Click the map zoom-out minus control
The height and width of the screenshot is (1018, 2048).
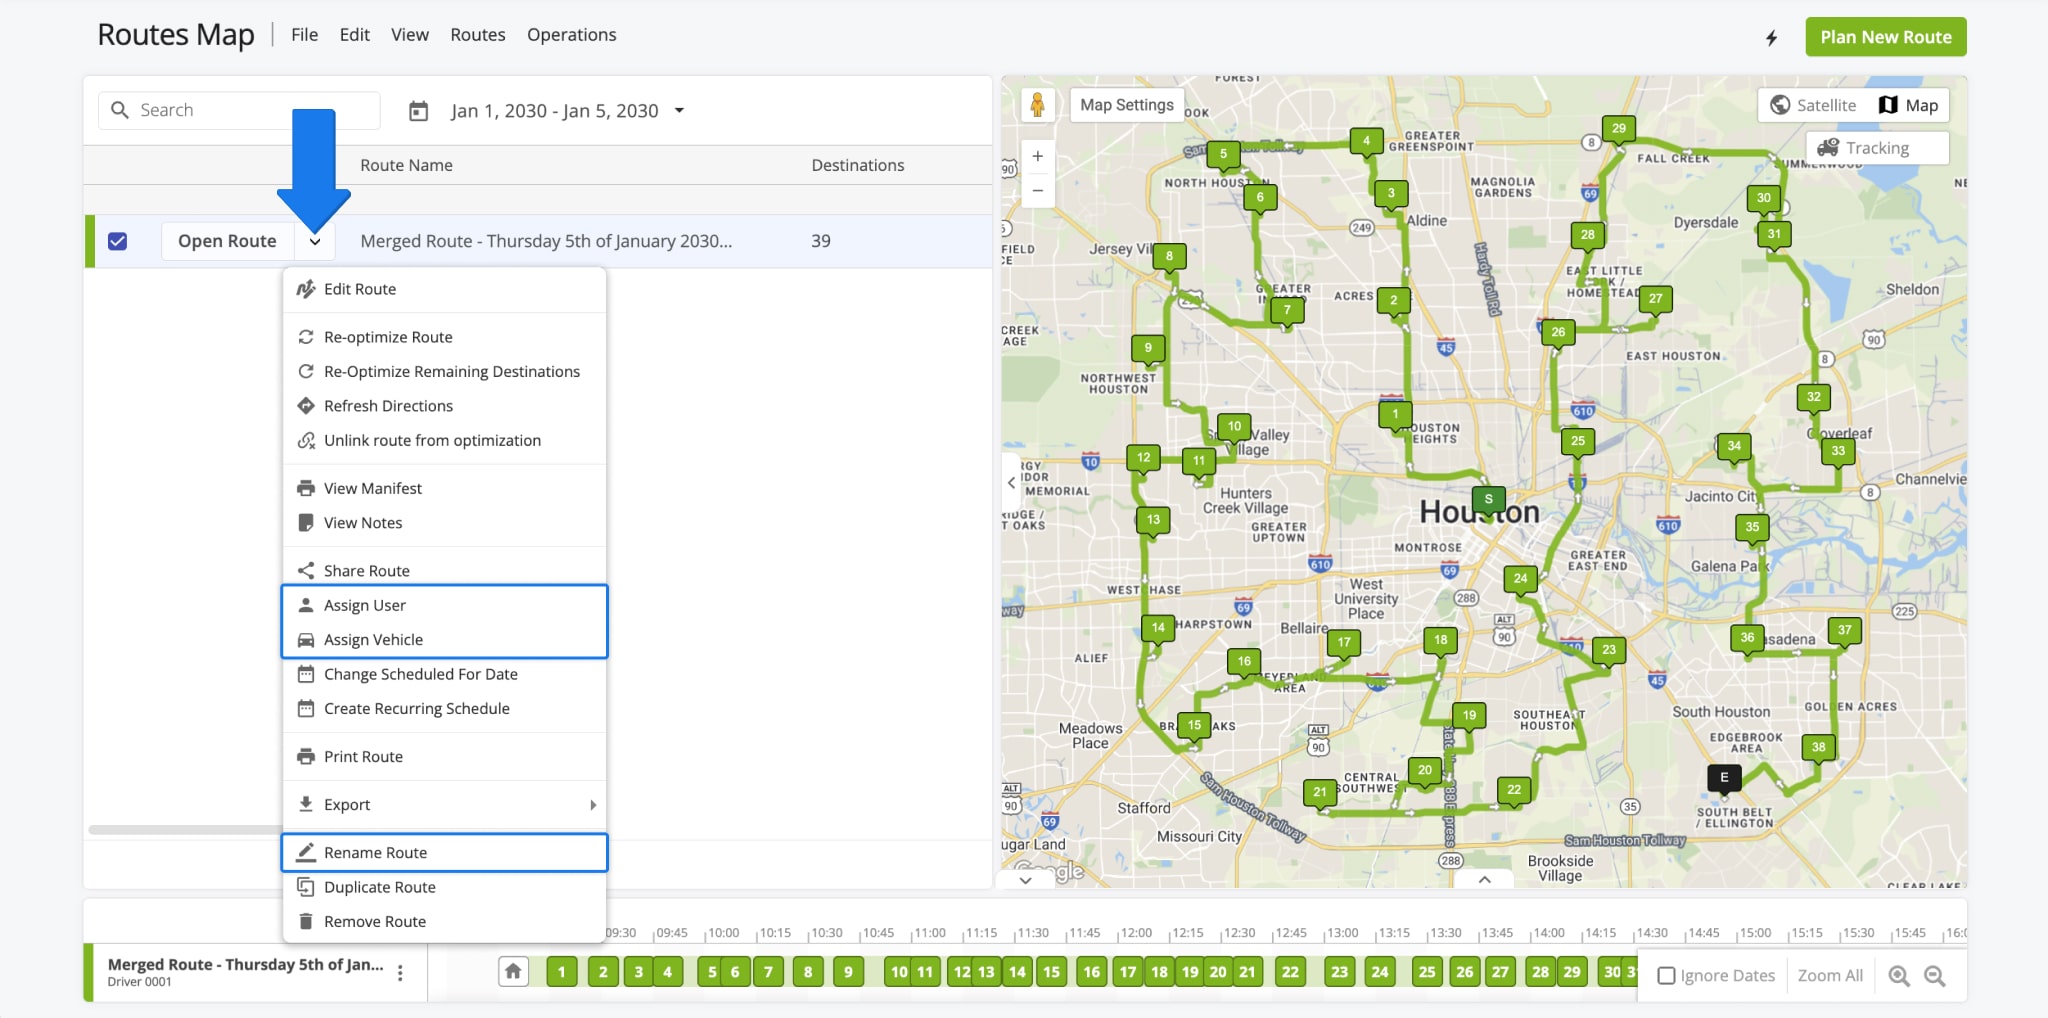[x=1038, y=190]
